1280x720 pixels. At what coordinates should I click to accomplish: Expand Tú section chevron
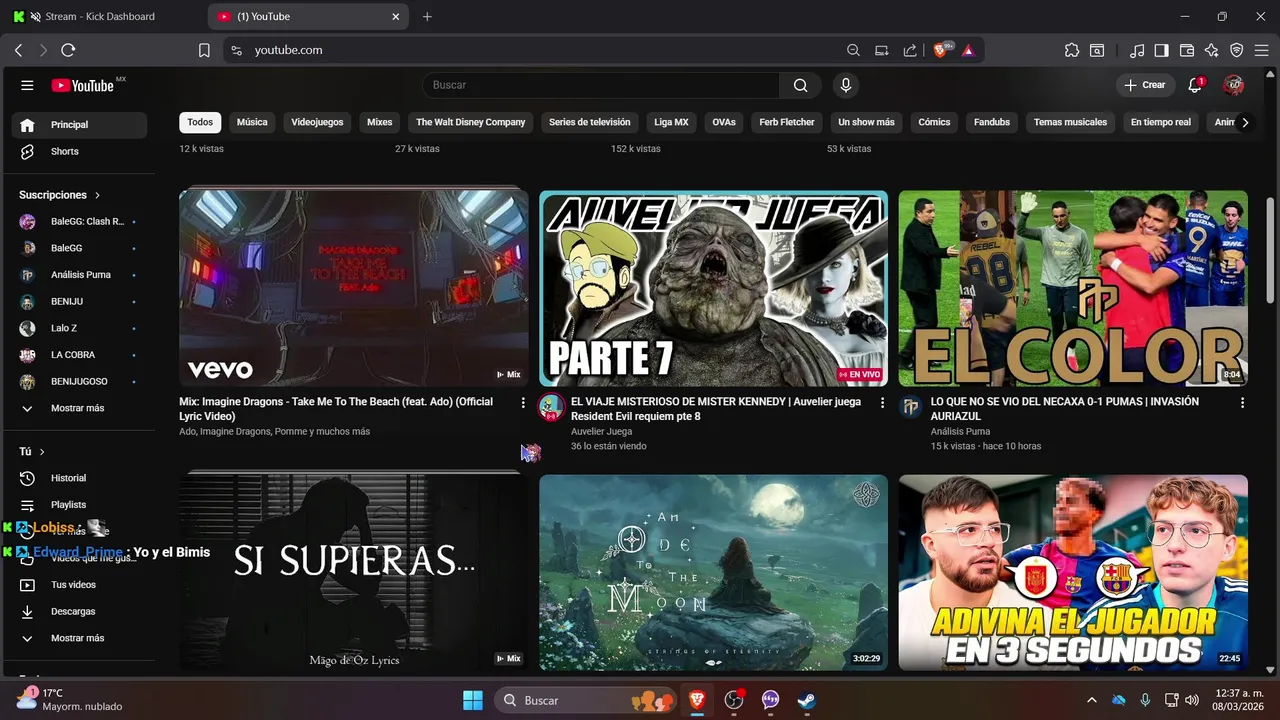(42, 452)
